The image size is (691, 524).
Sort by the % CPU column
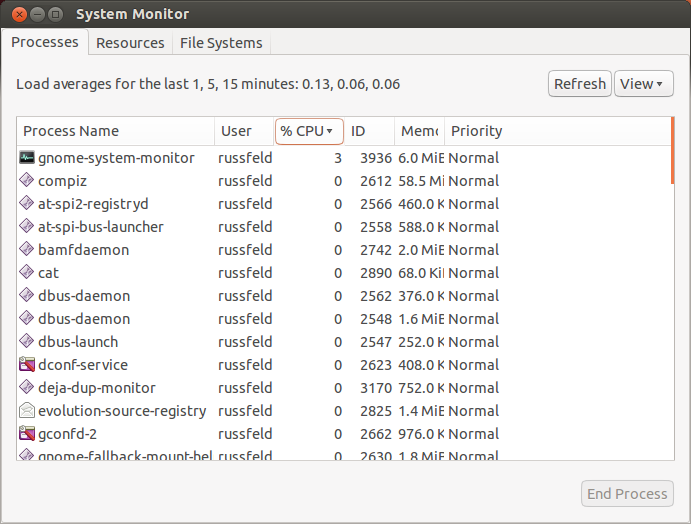point(309,131)
